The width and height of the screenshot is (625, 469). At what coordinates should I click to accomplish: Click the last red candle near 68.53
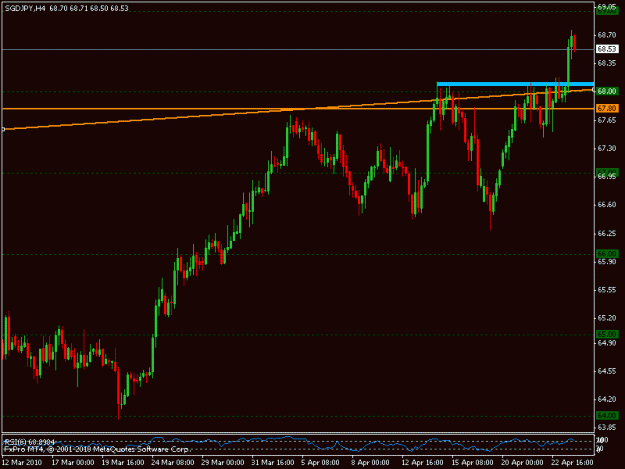coord(575,43)
